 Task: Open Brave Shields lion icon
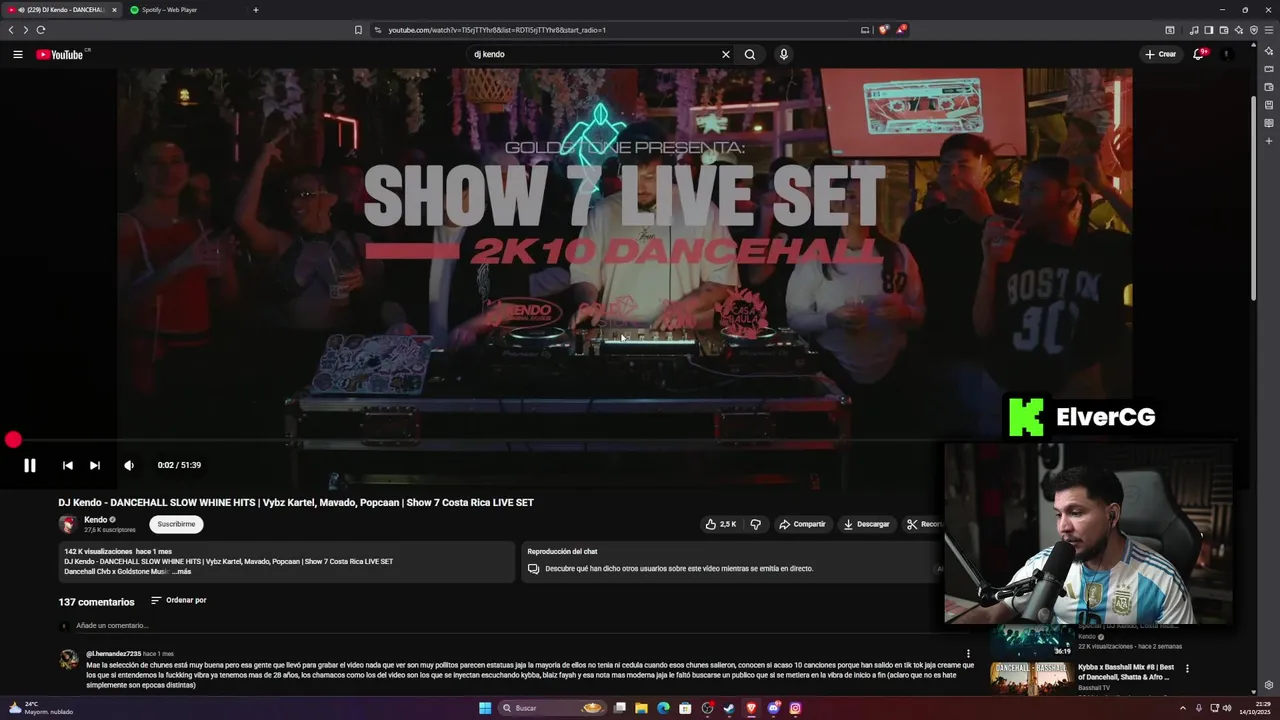883,30
